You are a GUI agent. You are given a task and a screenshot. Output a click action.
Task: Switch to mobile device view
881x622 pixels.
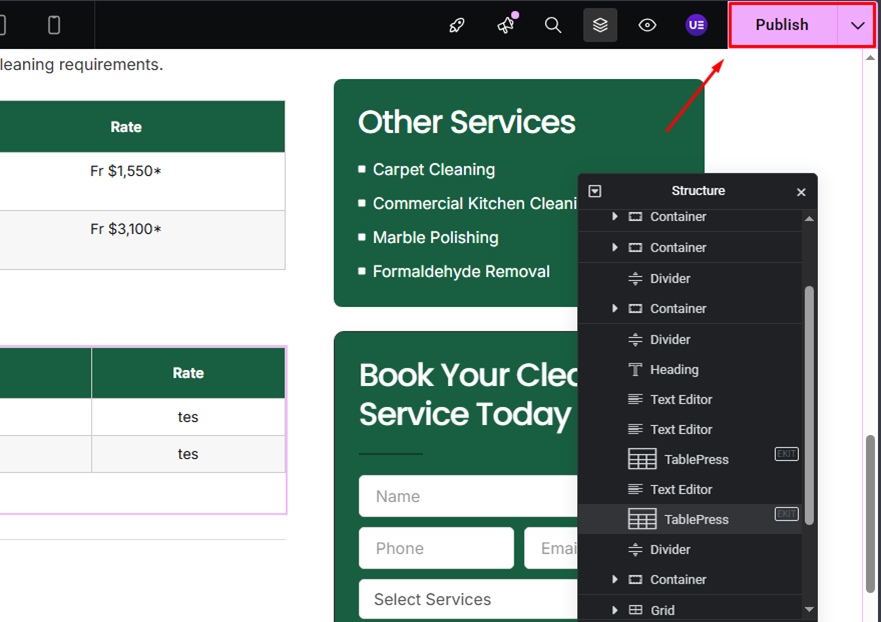click(x=54, y=25)
